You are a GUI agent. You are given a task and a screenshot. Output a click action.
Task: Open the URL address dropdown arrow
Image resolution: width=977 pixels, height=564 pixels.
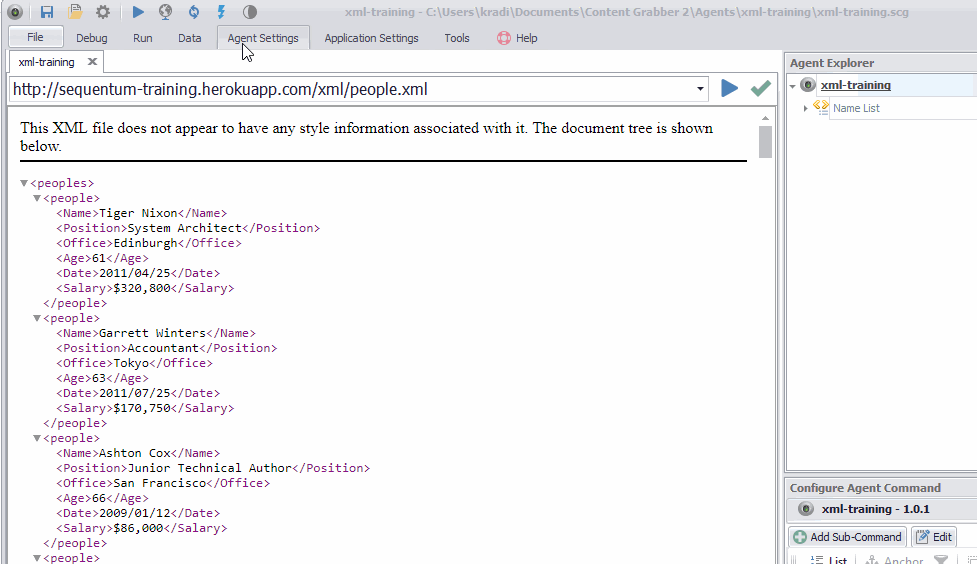700,90
